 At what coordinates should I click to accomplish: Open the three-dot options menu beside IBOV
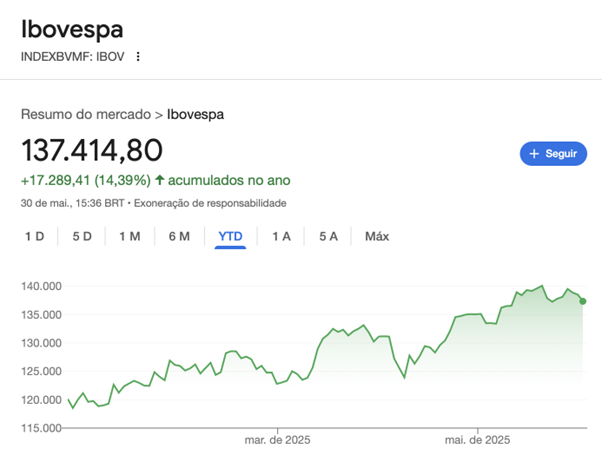pos(138,57)
